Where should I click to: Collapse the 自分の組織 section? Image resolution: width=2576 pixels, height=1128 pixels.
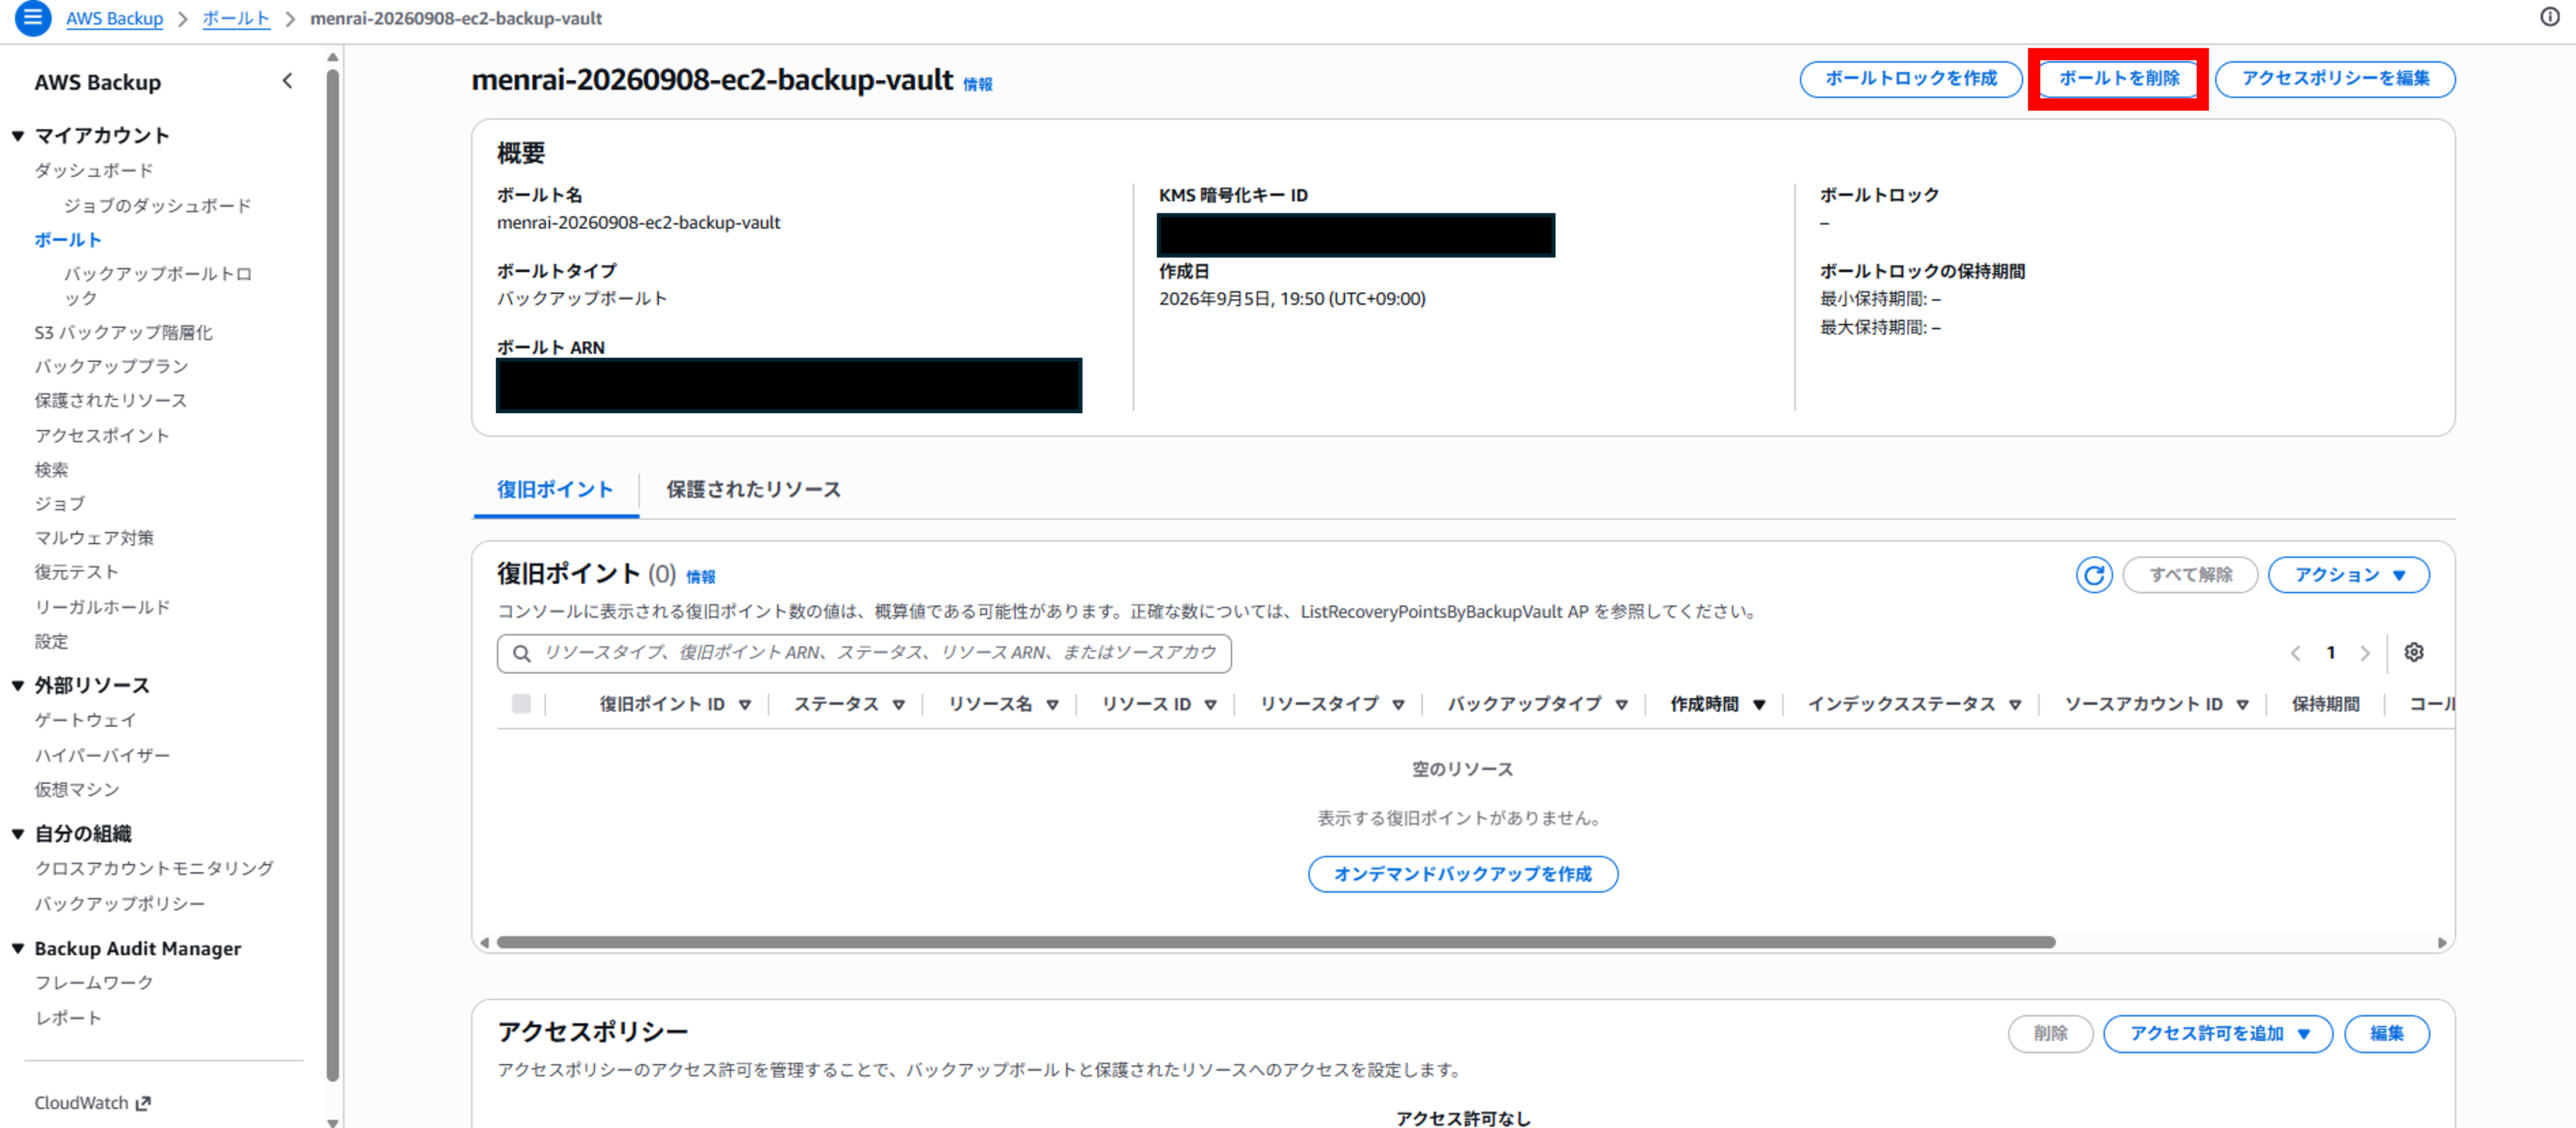[x=17, y=833]
